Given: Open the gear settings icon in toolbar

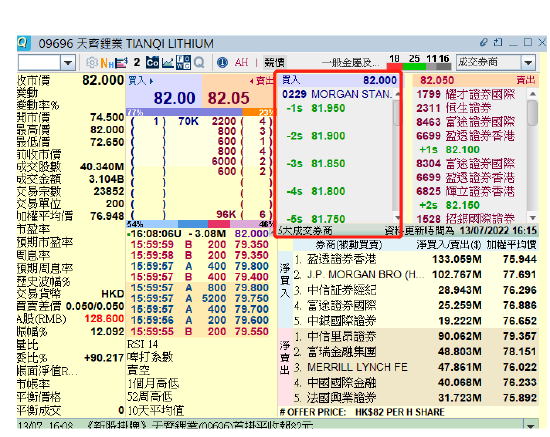Looking at the screenshot, I should (92, 62).
